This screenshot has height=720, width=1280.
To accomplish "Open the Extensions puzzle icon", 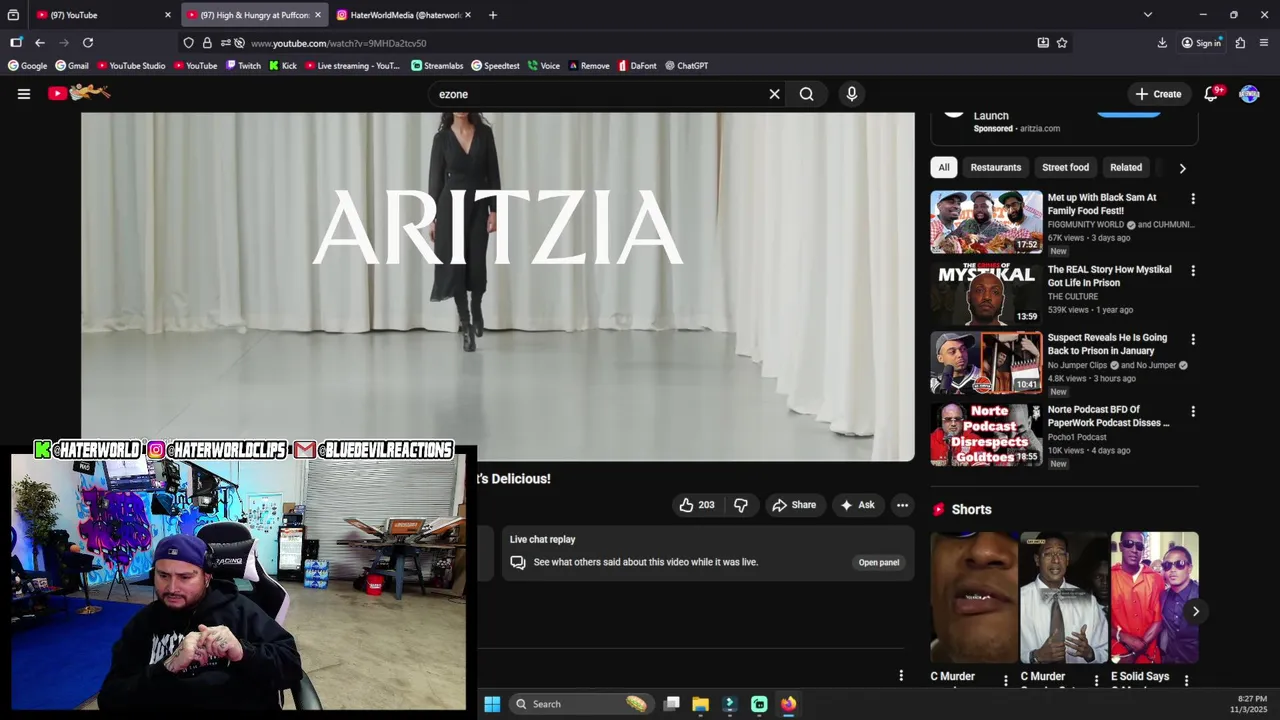I will 1240,43.
